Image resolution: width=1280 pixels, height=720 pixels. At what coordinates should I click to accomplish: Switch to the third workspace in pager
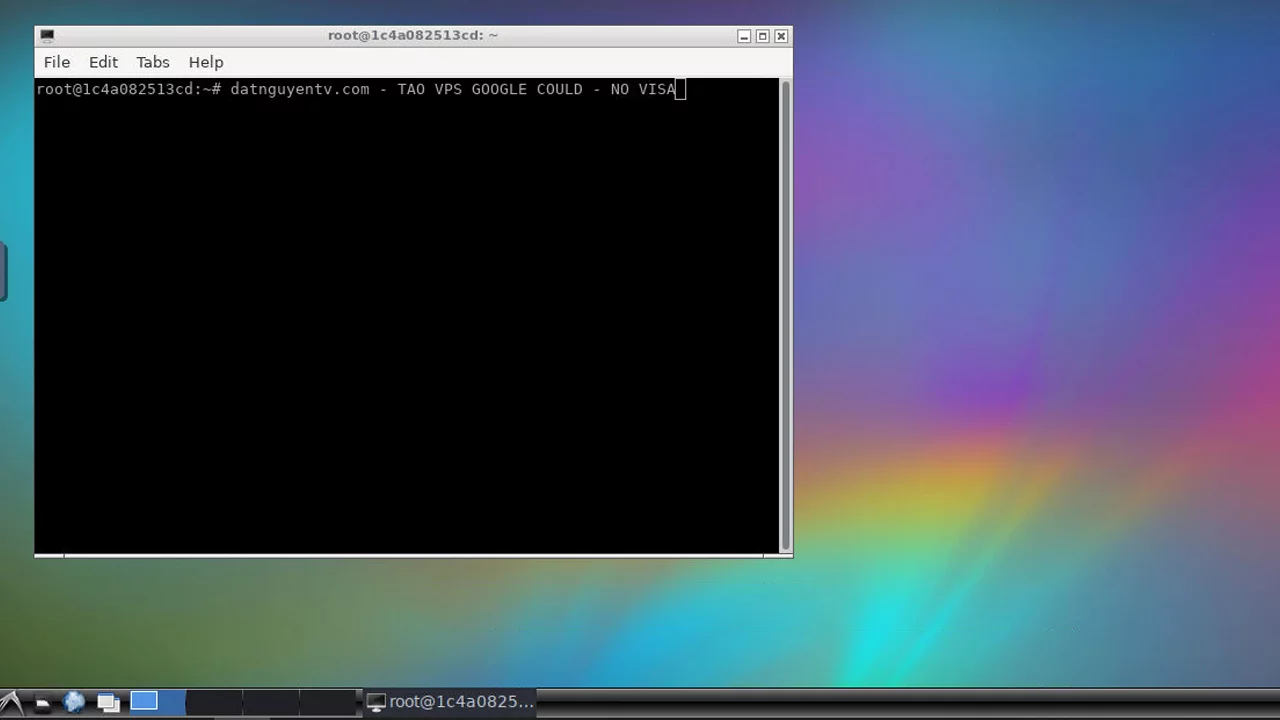pyautogui.click(x=271, y=702)
